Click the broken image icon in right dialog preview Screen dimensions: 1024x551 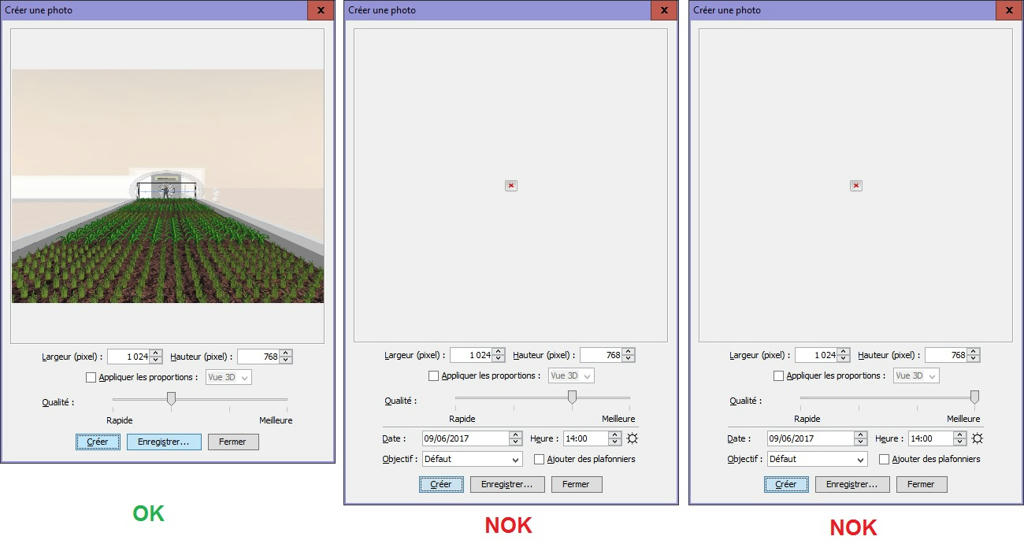[x=856, y=185]
